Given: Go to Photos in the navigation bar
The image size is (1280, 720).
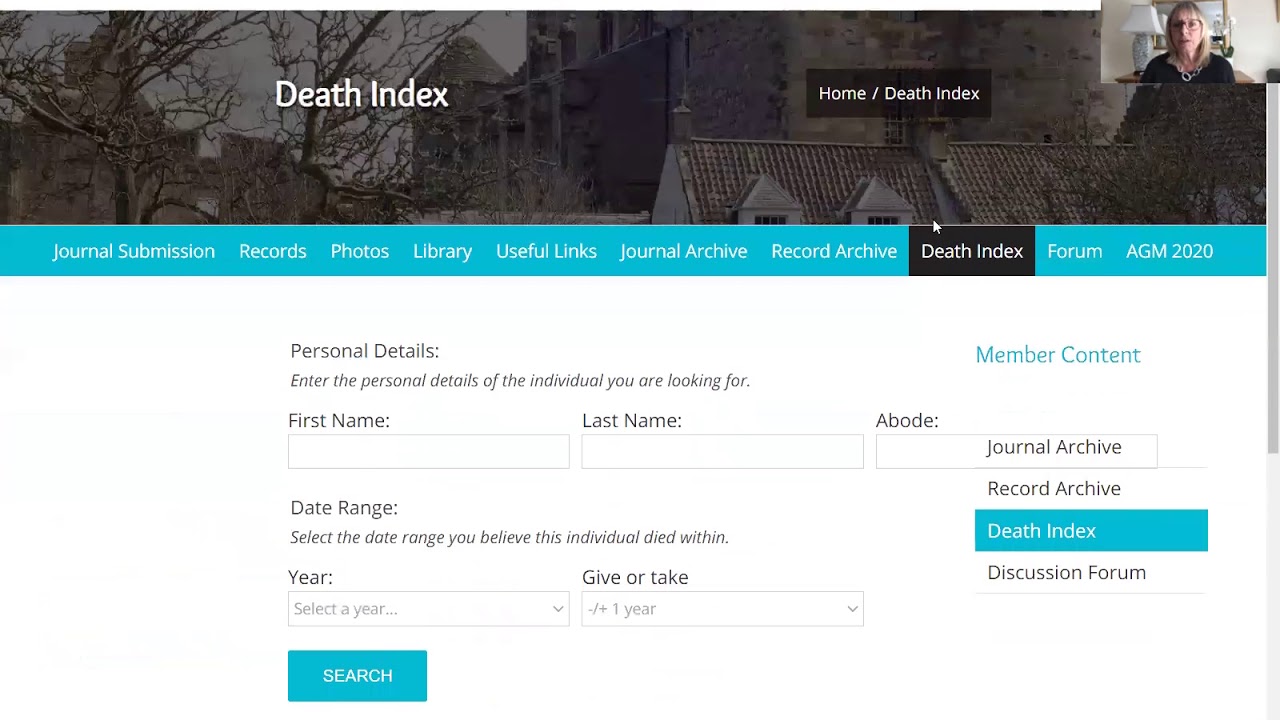Looking at the screenshot, I should coord(360,251).
